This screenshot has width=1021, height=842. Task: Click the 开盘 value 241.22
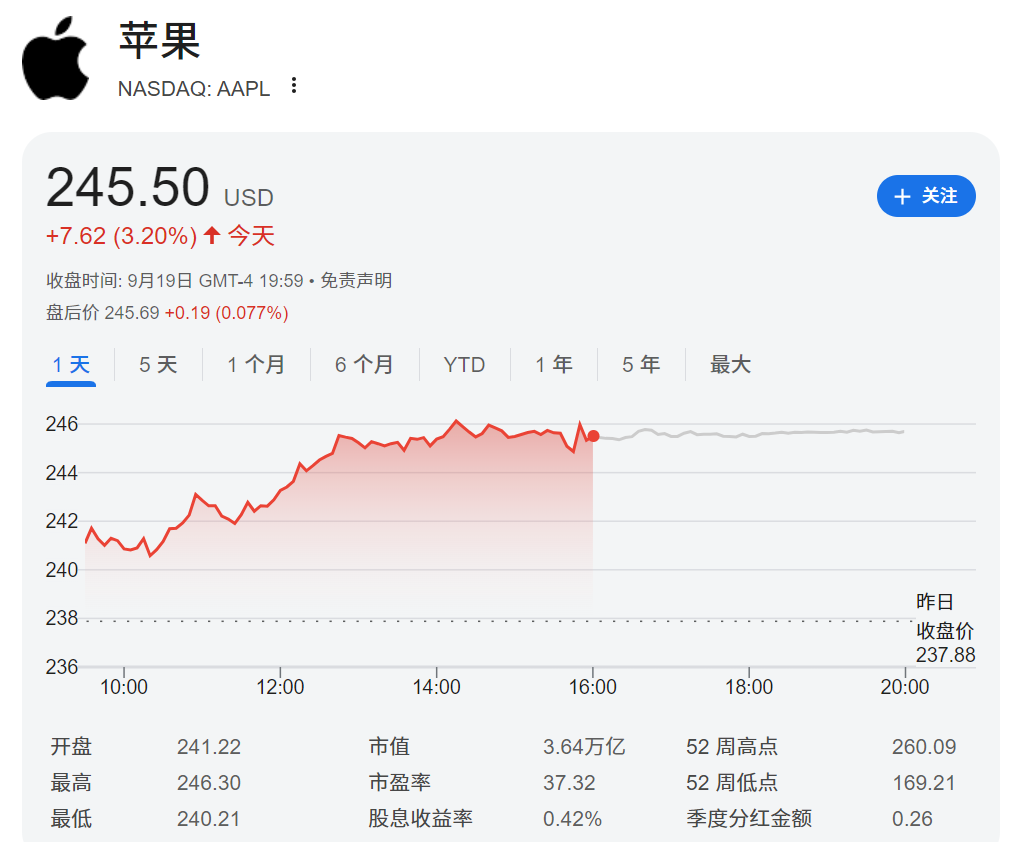(209, 746)
